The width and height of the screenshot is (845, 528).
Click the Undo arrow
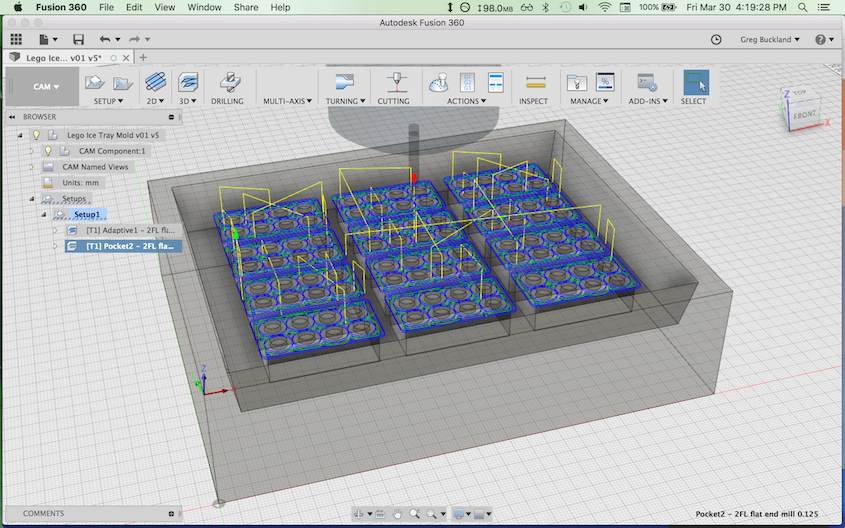tap(105, 39)
